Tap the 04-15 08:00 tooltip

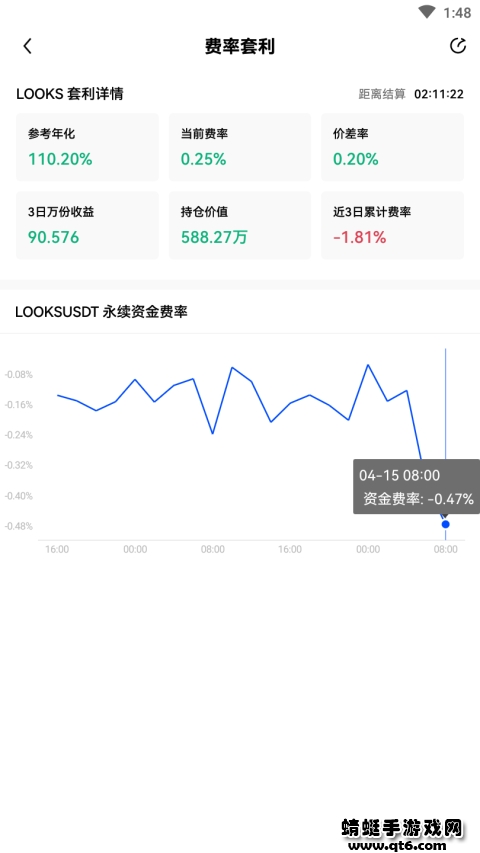[416, 486]
